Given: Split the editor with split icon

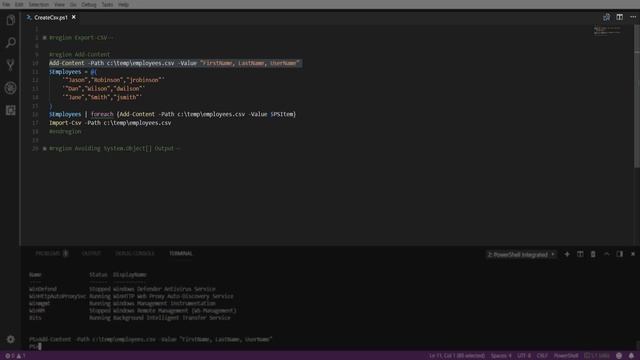Looking at the screenshot, I should coord(620,17).
